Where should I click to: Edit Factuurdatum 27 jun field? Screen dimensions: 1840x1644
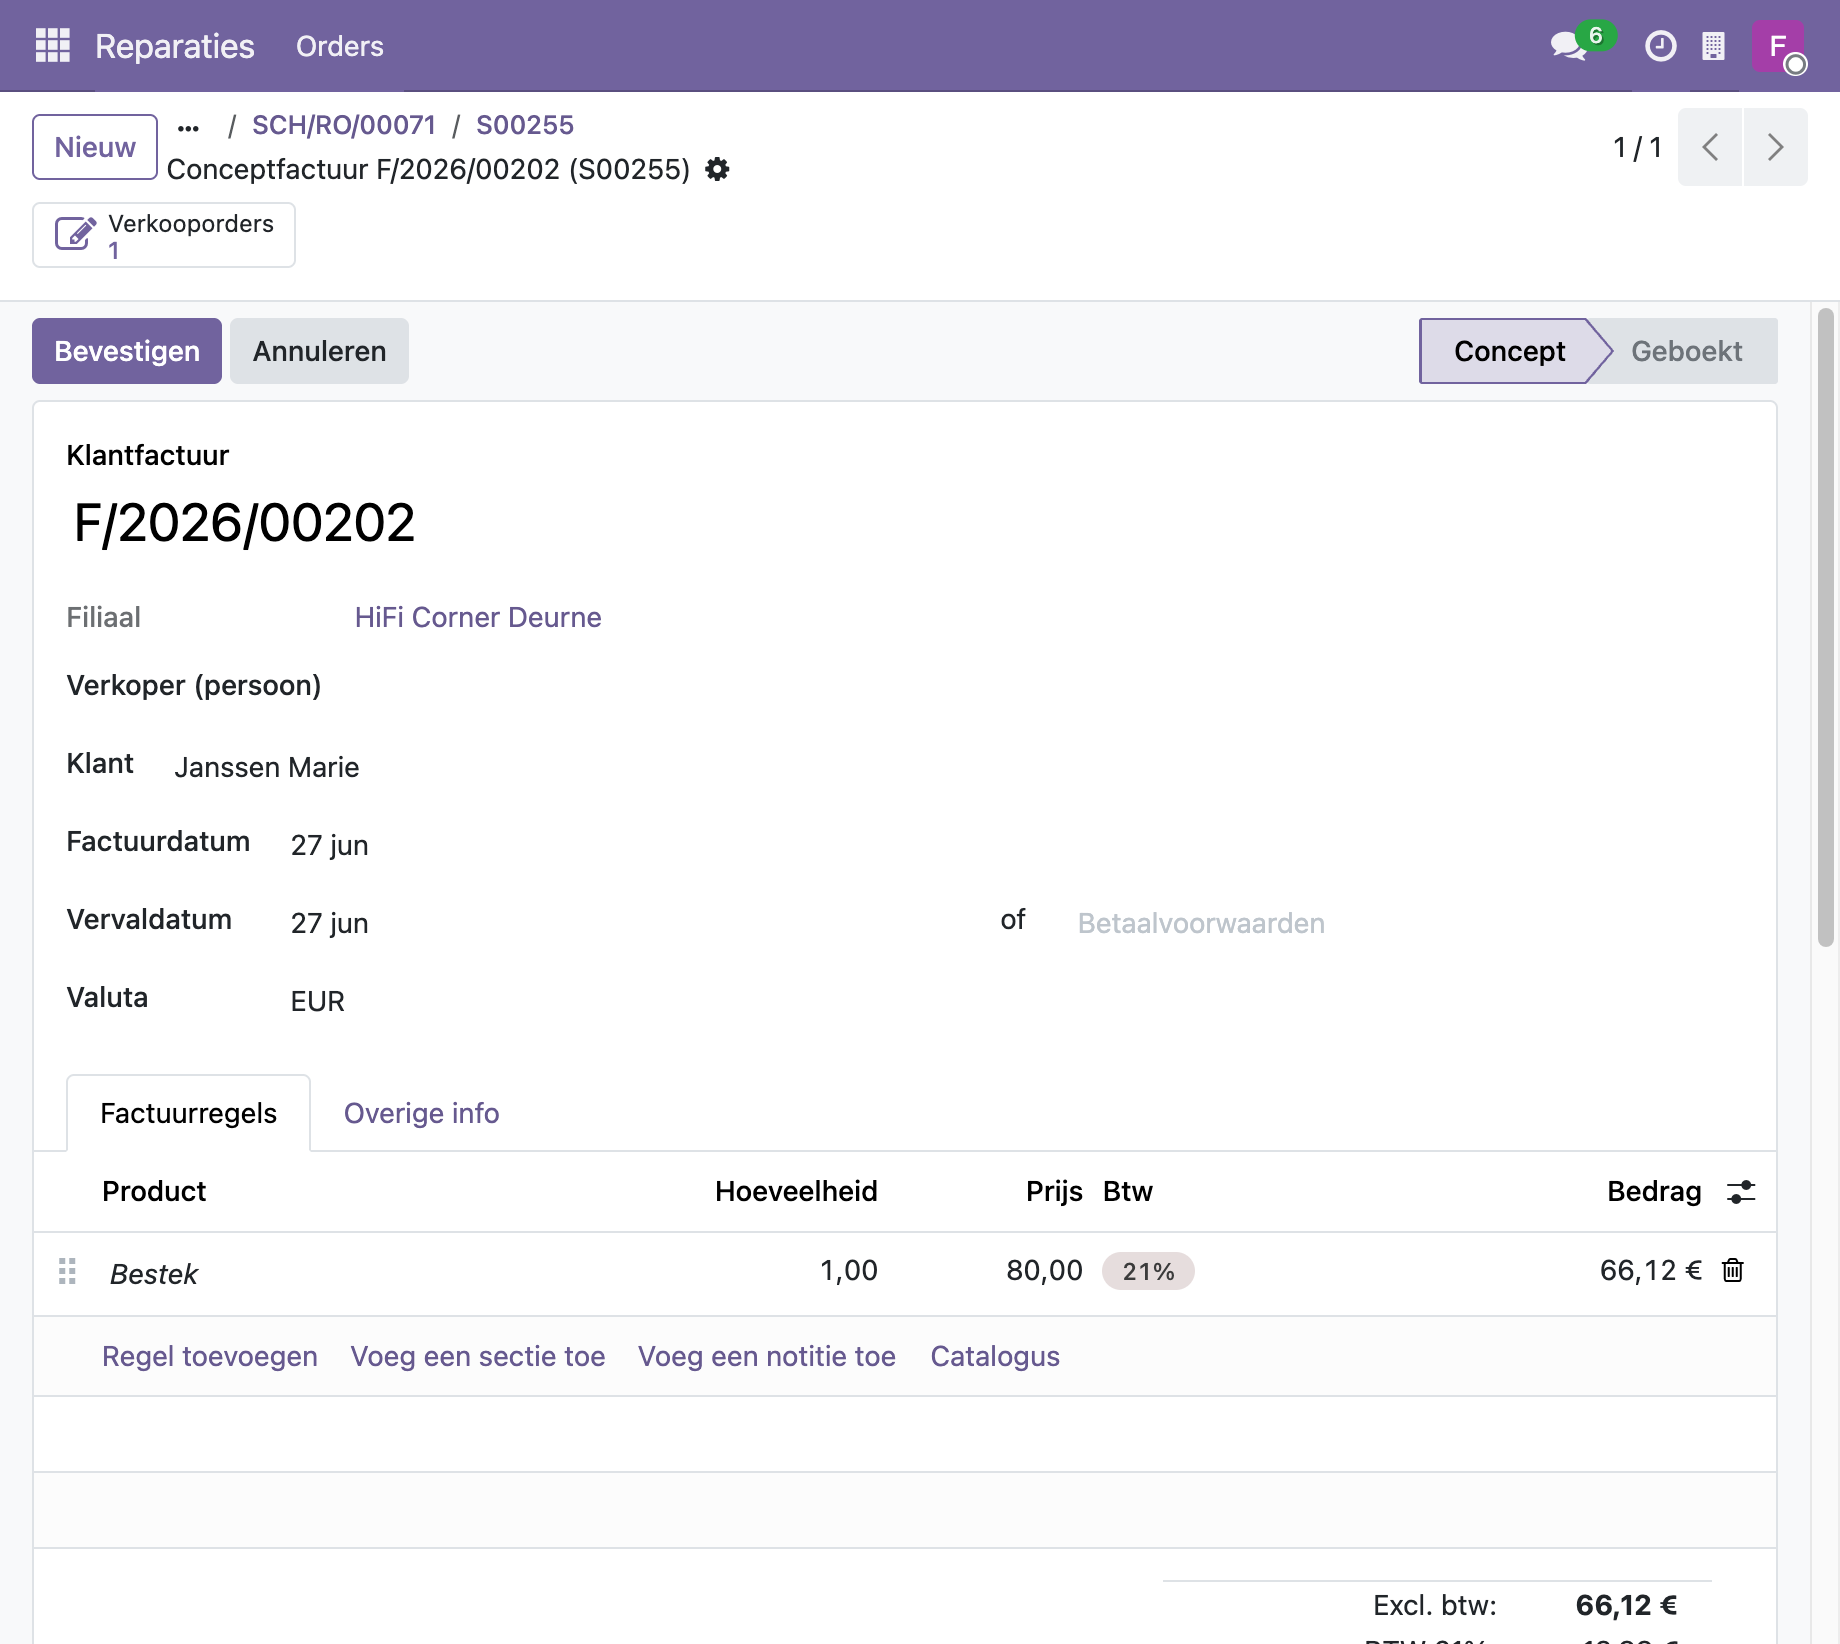pos(329,845)
